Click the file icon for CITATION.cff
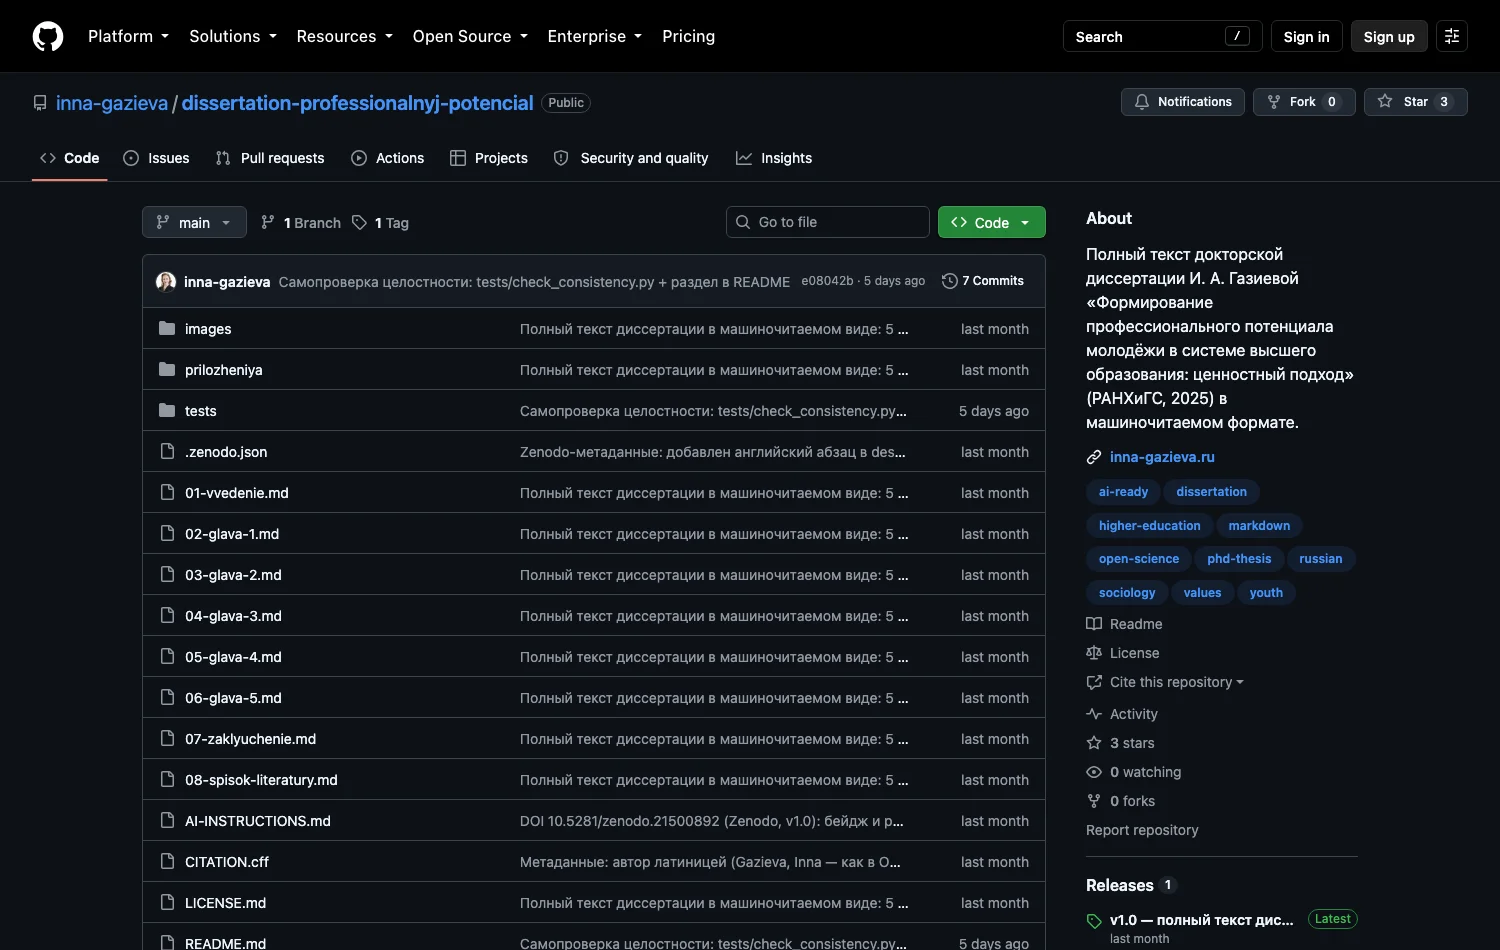The image size is (1500, 950). (x=167, y=861)
